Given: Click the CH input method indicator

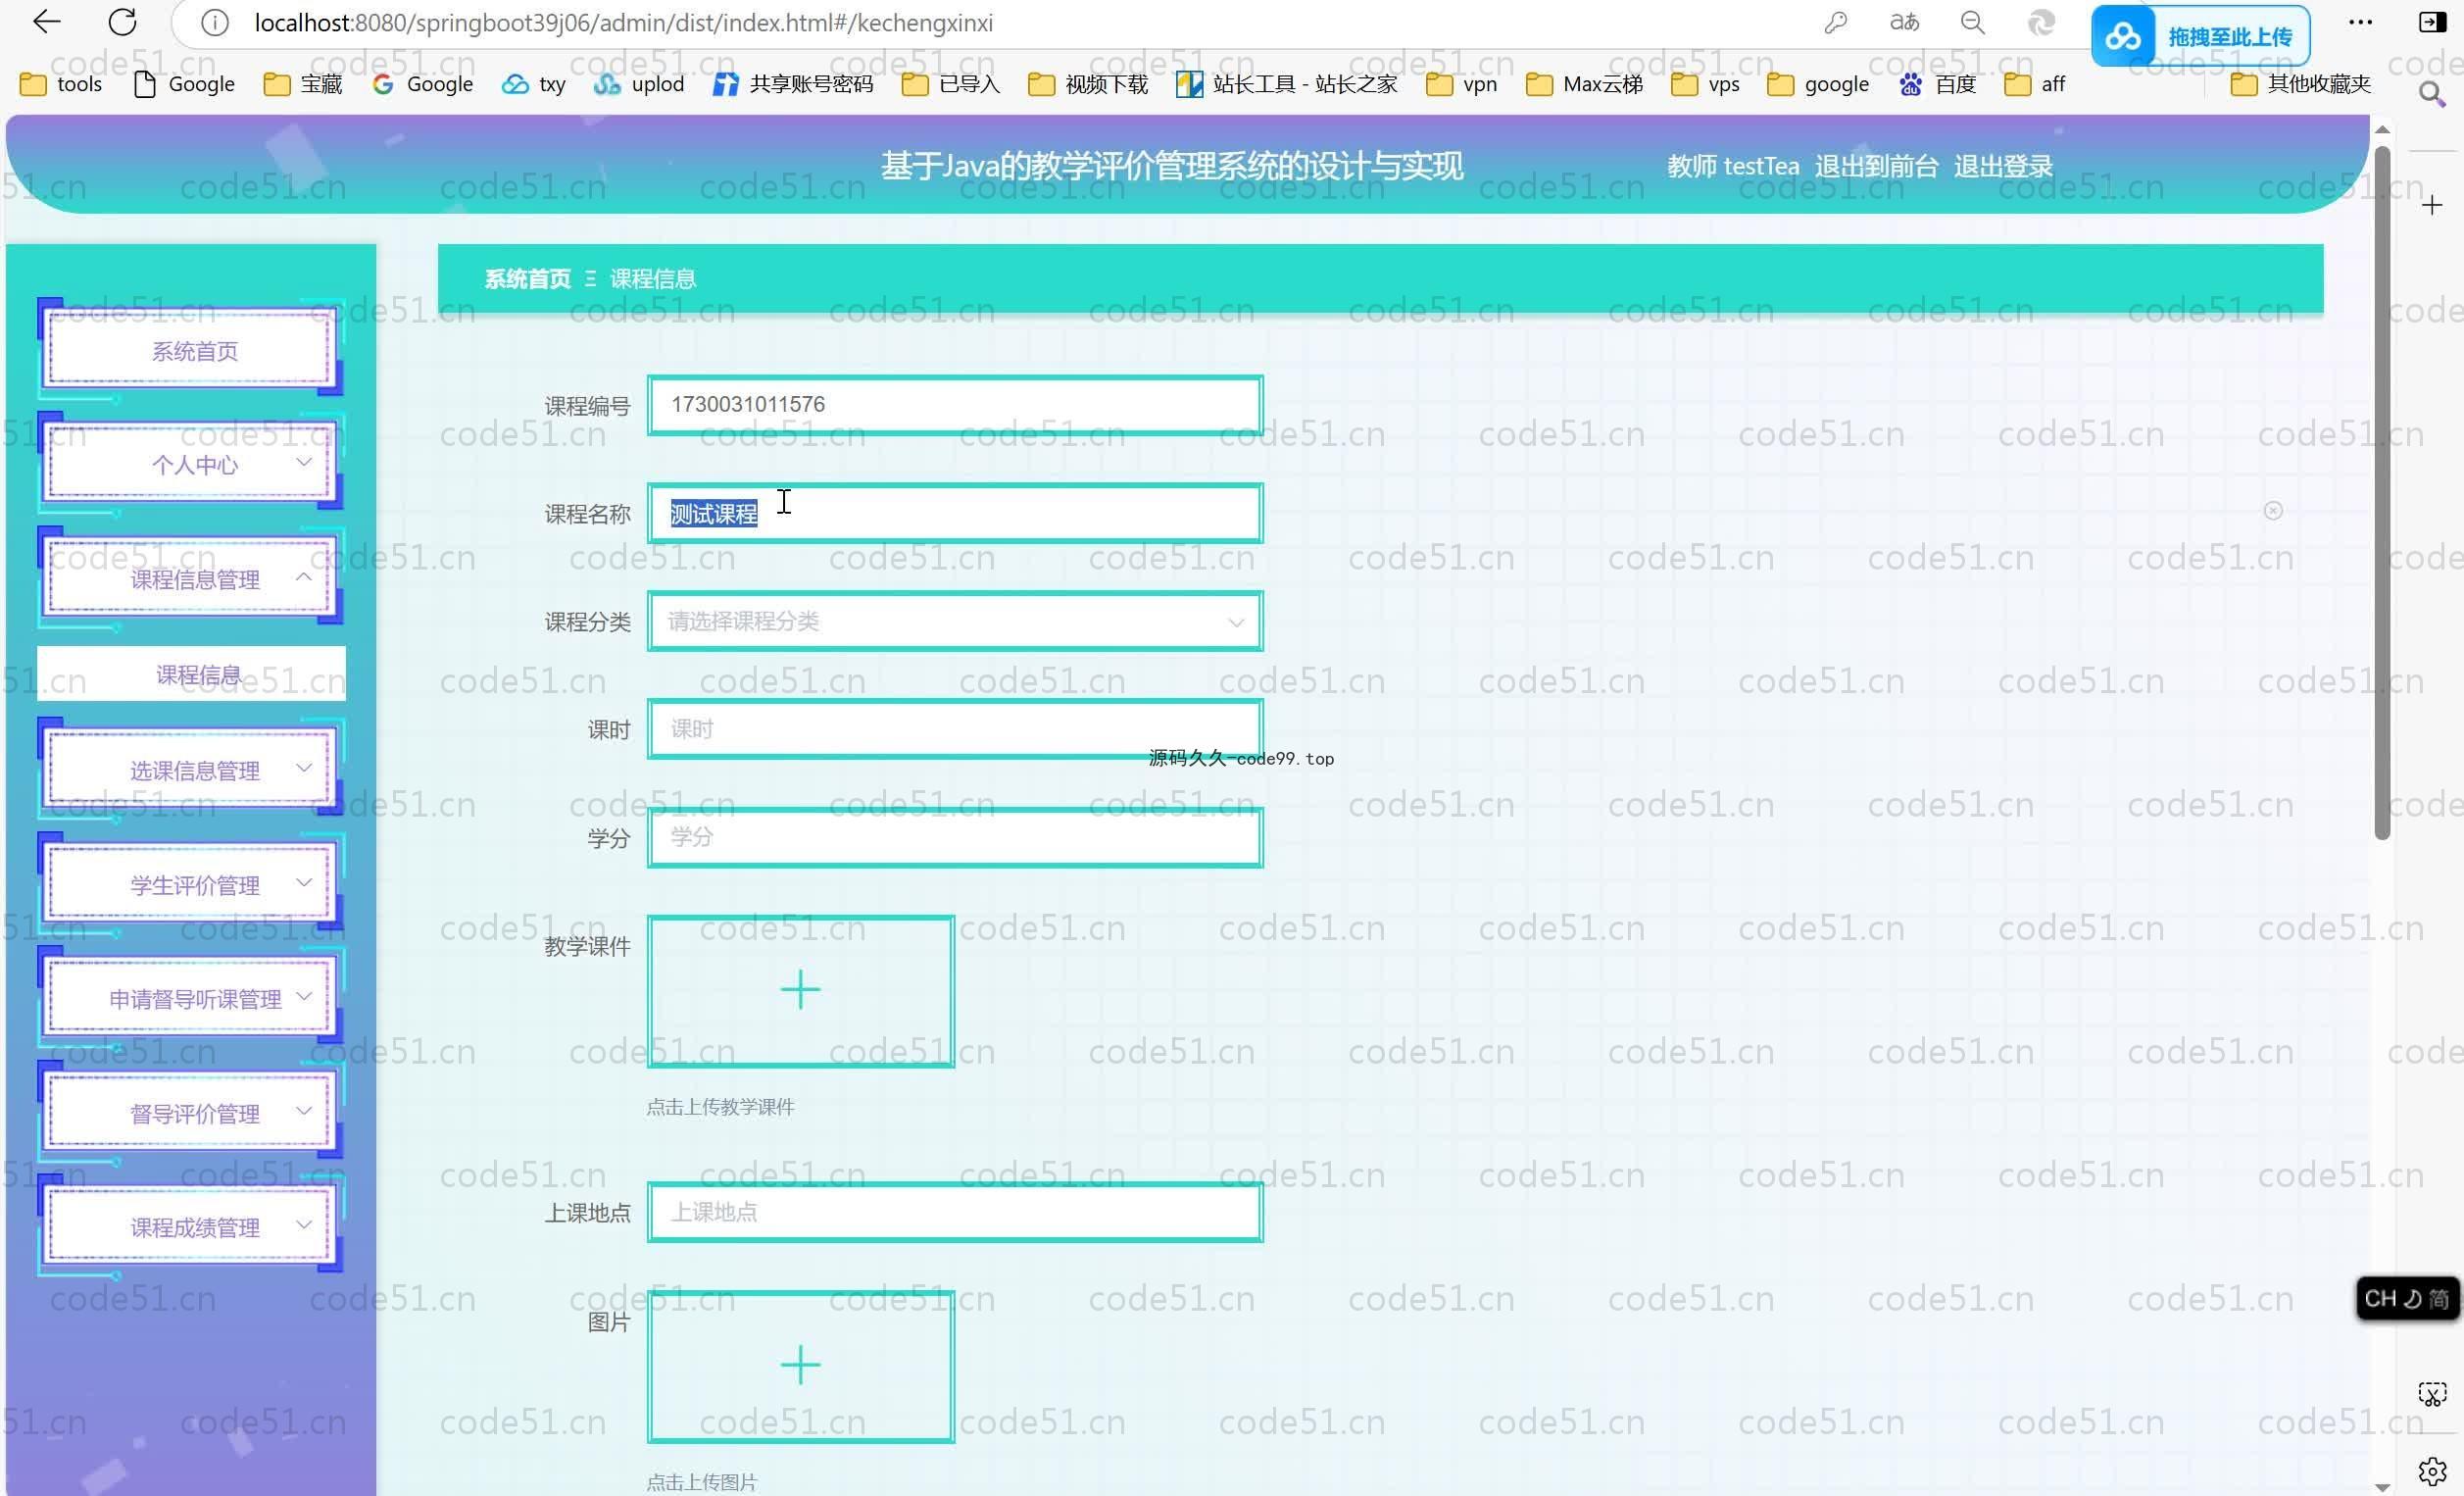Looking at the screenshot, I should [2406, 1298].
